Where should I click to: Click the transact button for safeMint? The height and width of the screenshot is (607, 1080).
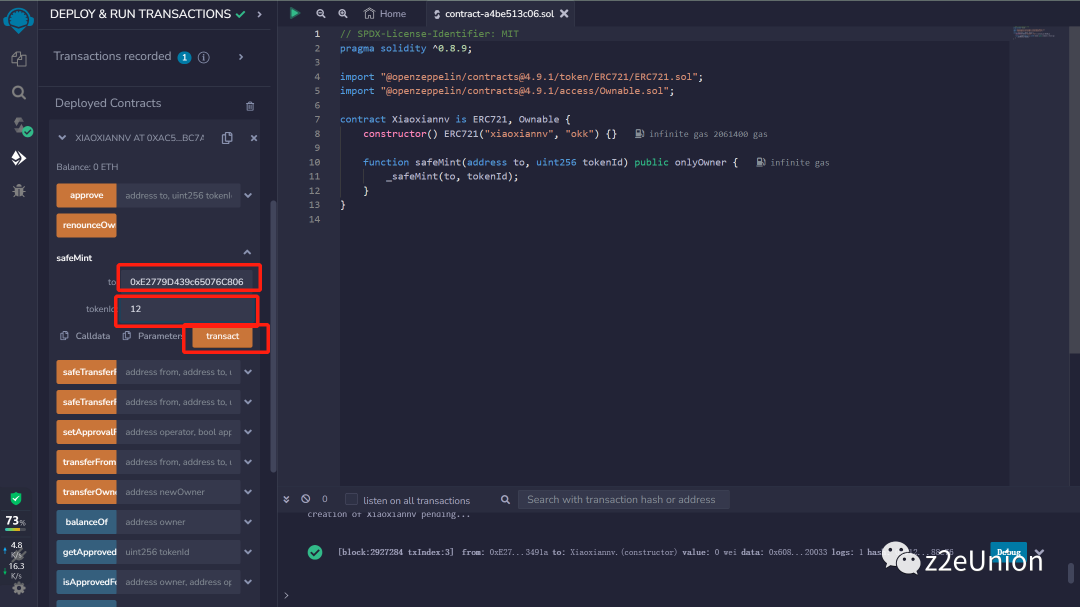point(222,337)
